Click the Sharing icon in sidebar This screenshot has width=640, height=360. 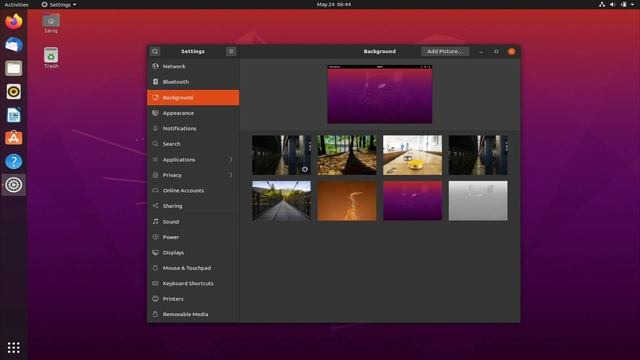tap(156, 206)
